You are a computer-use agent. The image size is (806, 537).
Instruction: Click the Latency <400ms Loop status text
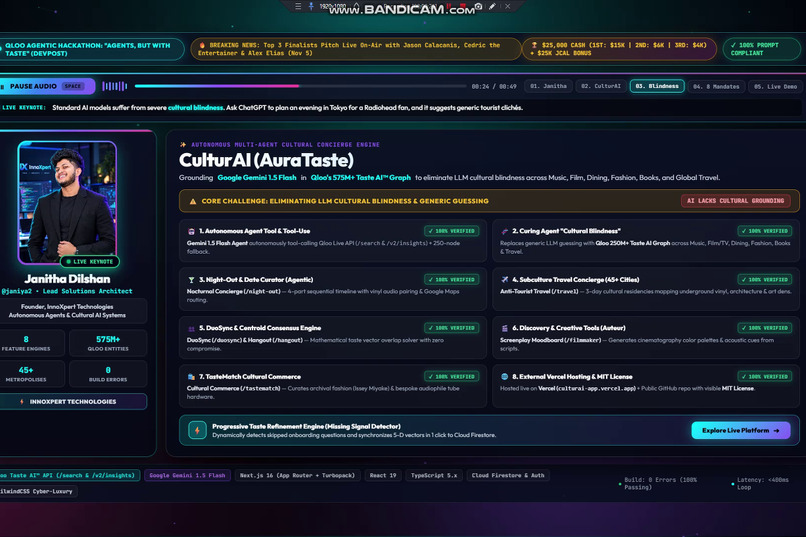[763, 484]
